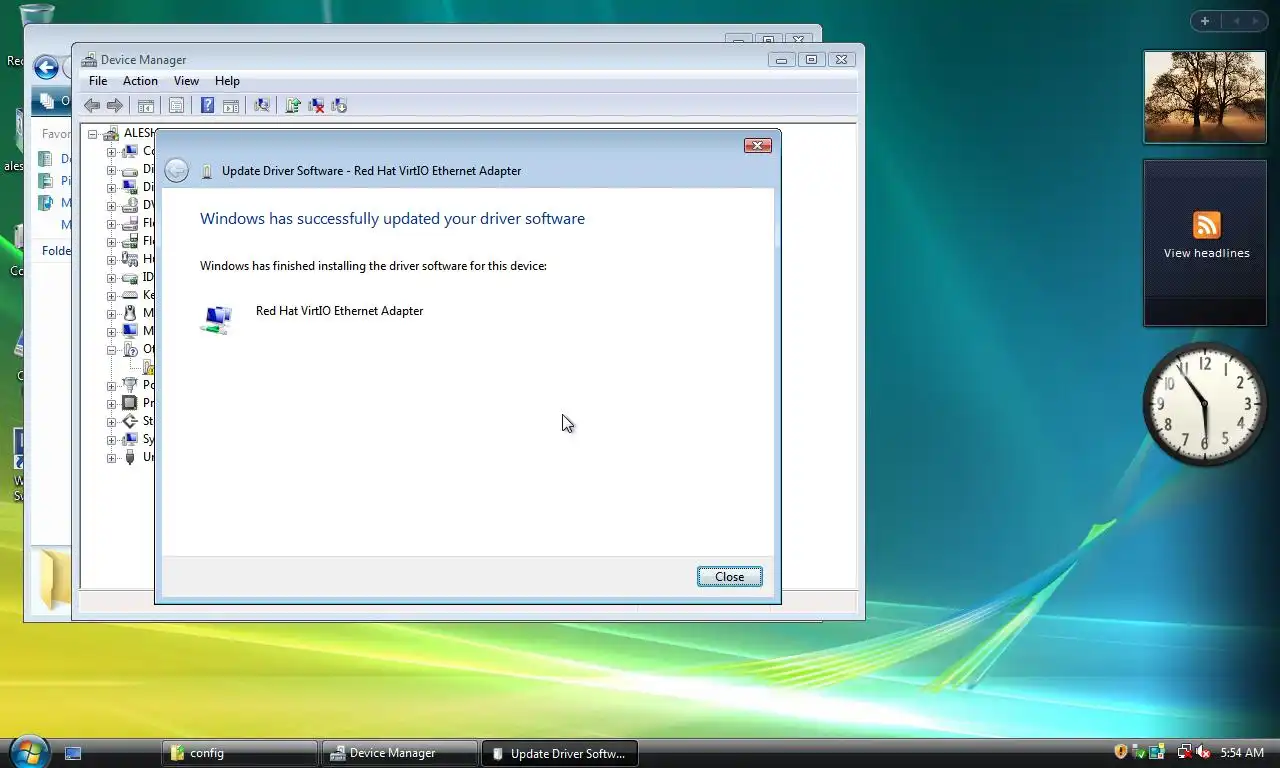Click the muted volume tray icon
The height and width of the screenshot is (768, 1280).
(x=1203, y=752)
